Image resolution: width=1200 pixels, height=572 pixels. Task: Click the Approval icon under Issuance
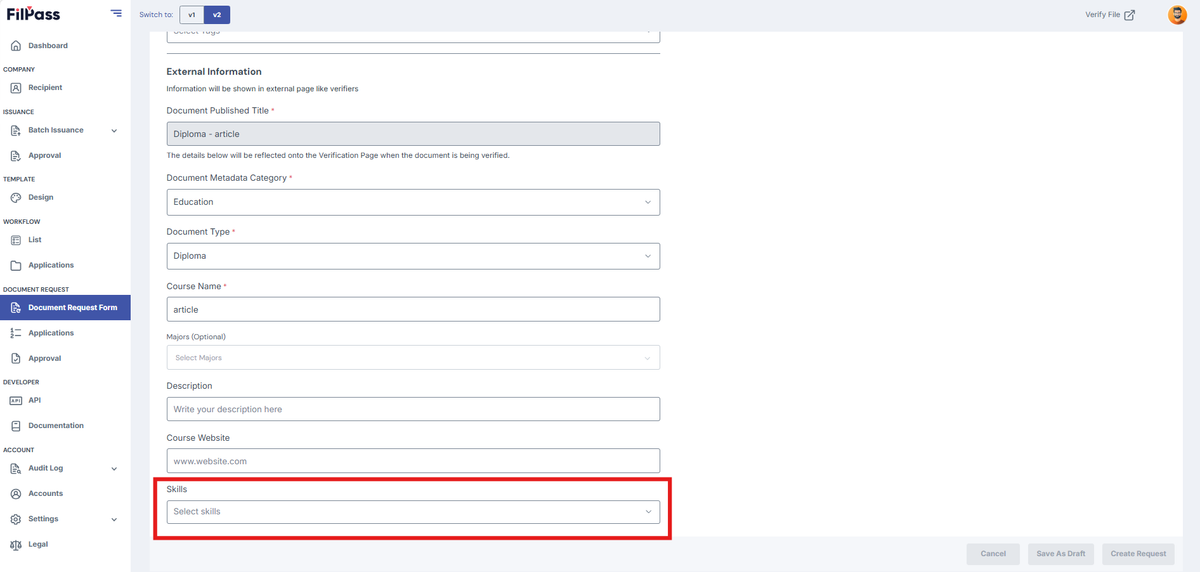(16, 156)
